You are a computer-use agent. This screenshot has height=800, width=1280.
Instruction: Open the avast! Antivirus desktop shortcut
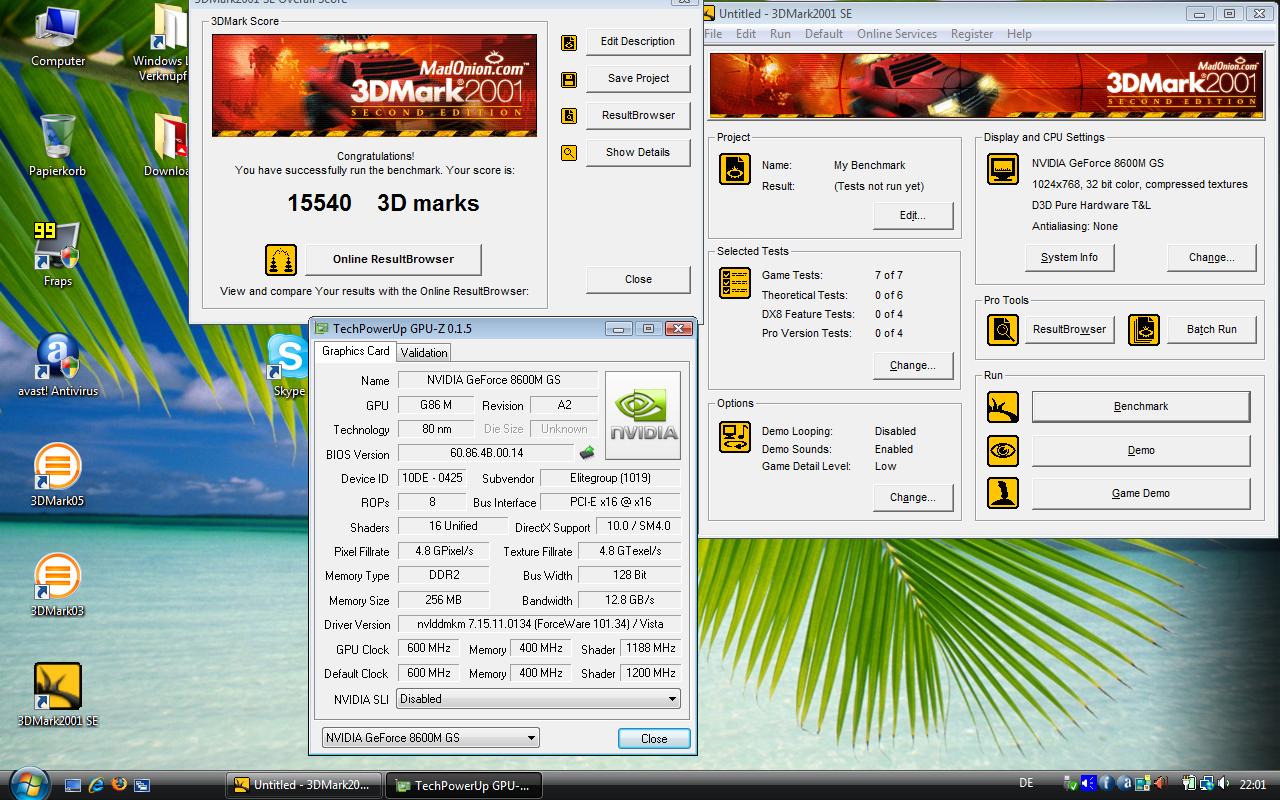(58, 365)
